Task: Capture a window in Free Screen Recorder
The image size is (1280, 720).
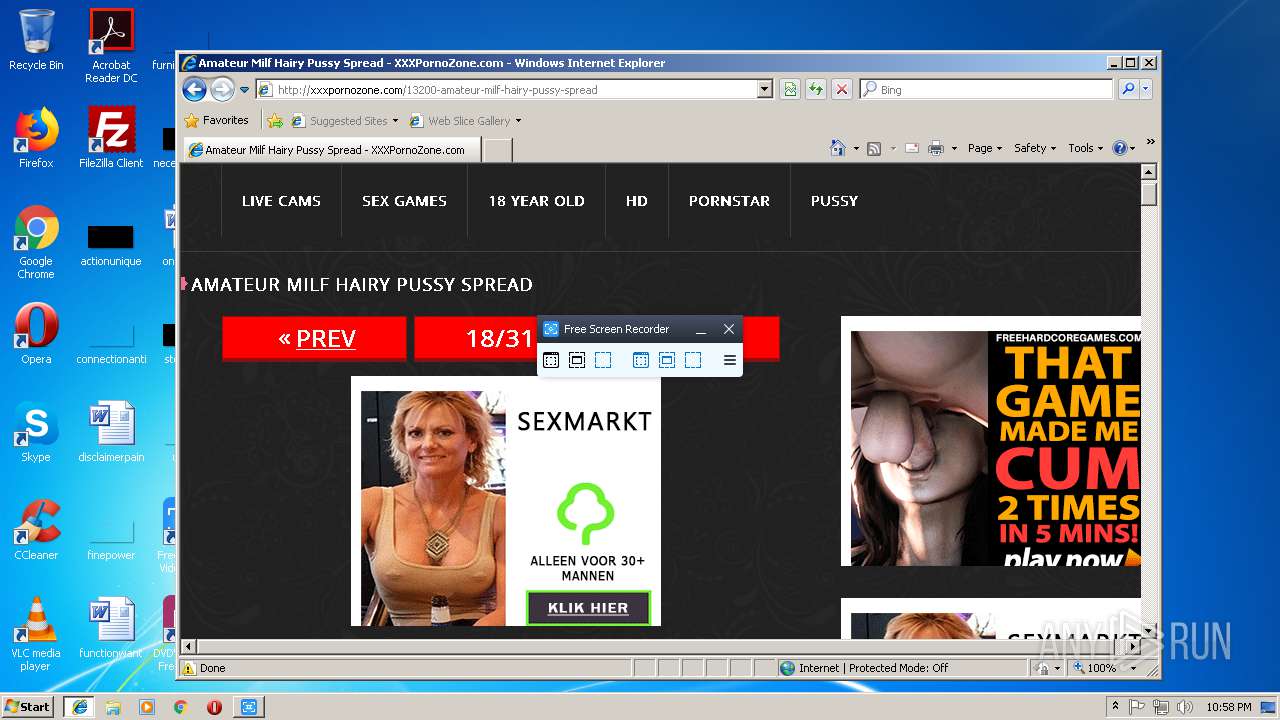Action: click(x=577, y=360)
